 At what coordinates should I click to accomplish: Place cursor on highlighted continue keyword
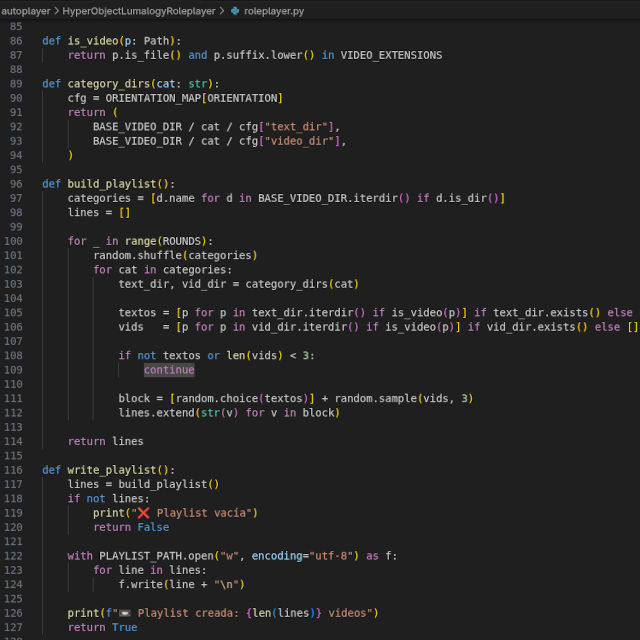[169, 370]
